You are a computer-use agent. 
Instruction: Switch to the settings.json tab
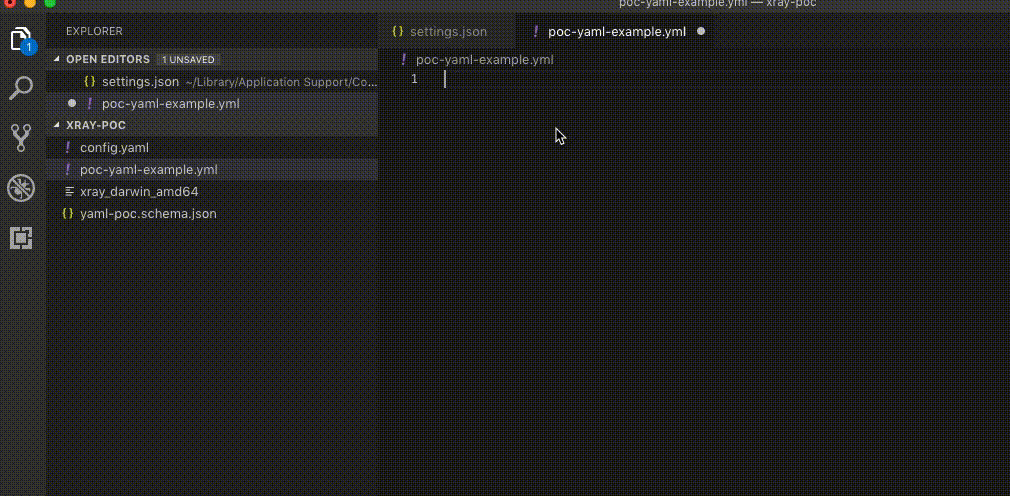pos(447,32)
